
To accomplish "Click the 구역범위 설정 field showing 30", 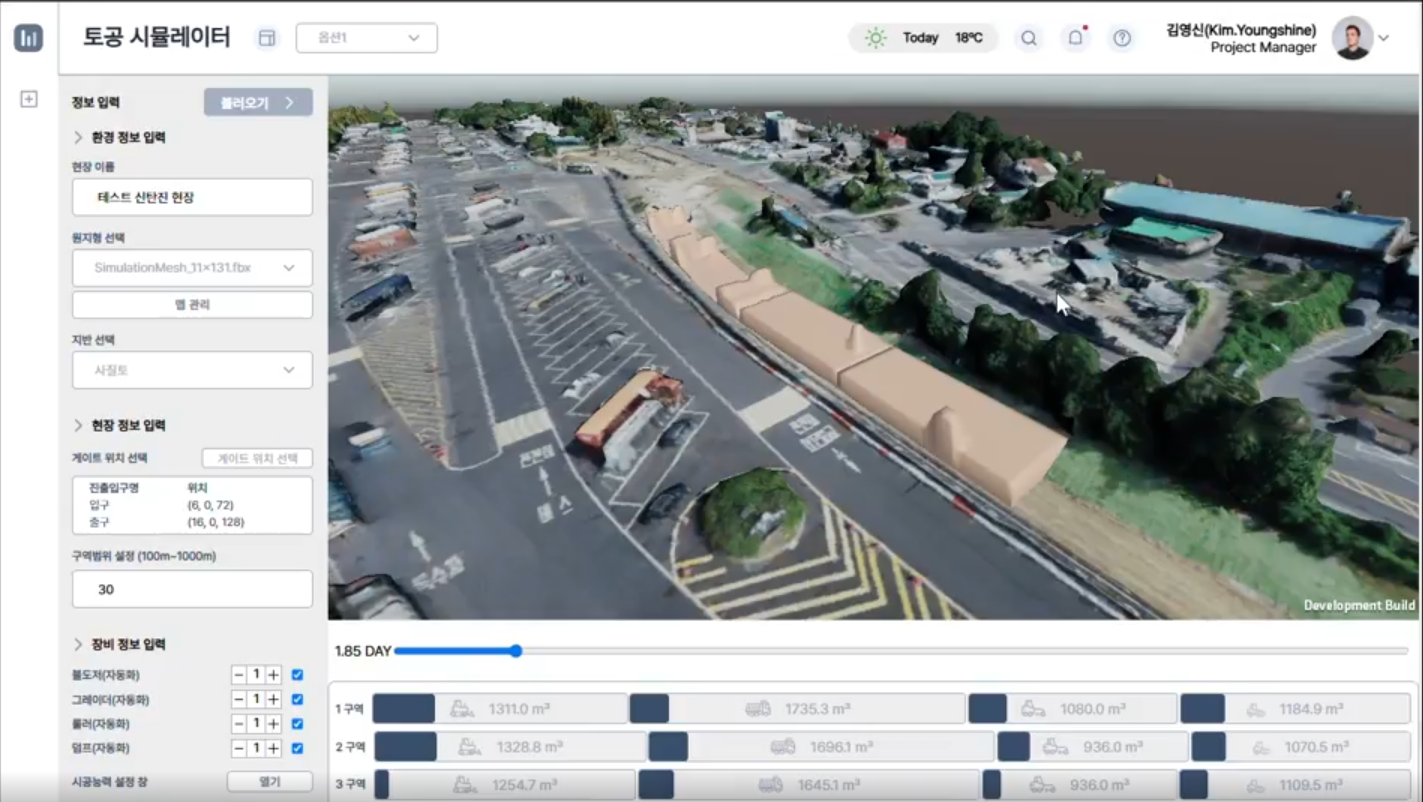I will pos(192,589).
